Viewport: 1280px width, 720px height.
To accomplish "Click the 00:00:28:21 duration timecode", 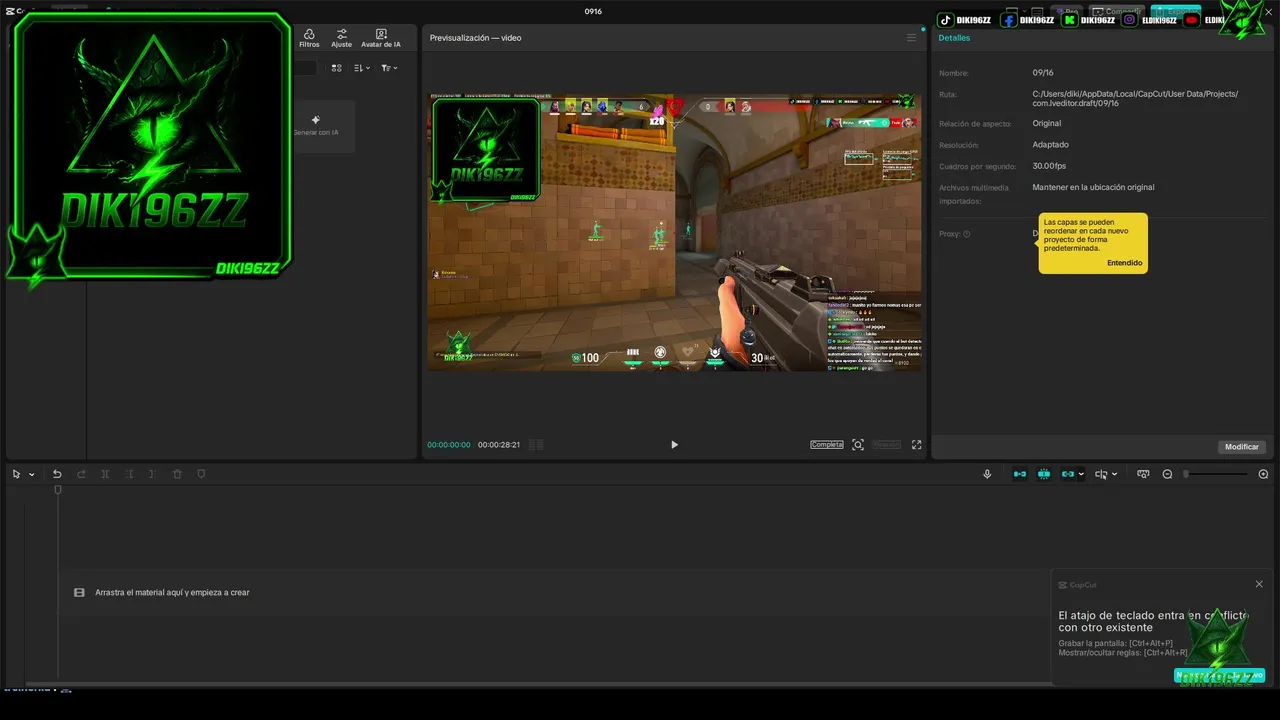I will (x=498, y=445).
